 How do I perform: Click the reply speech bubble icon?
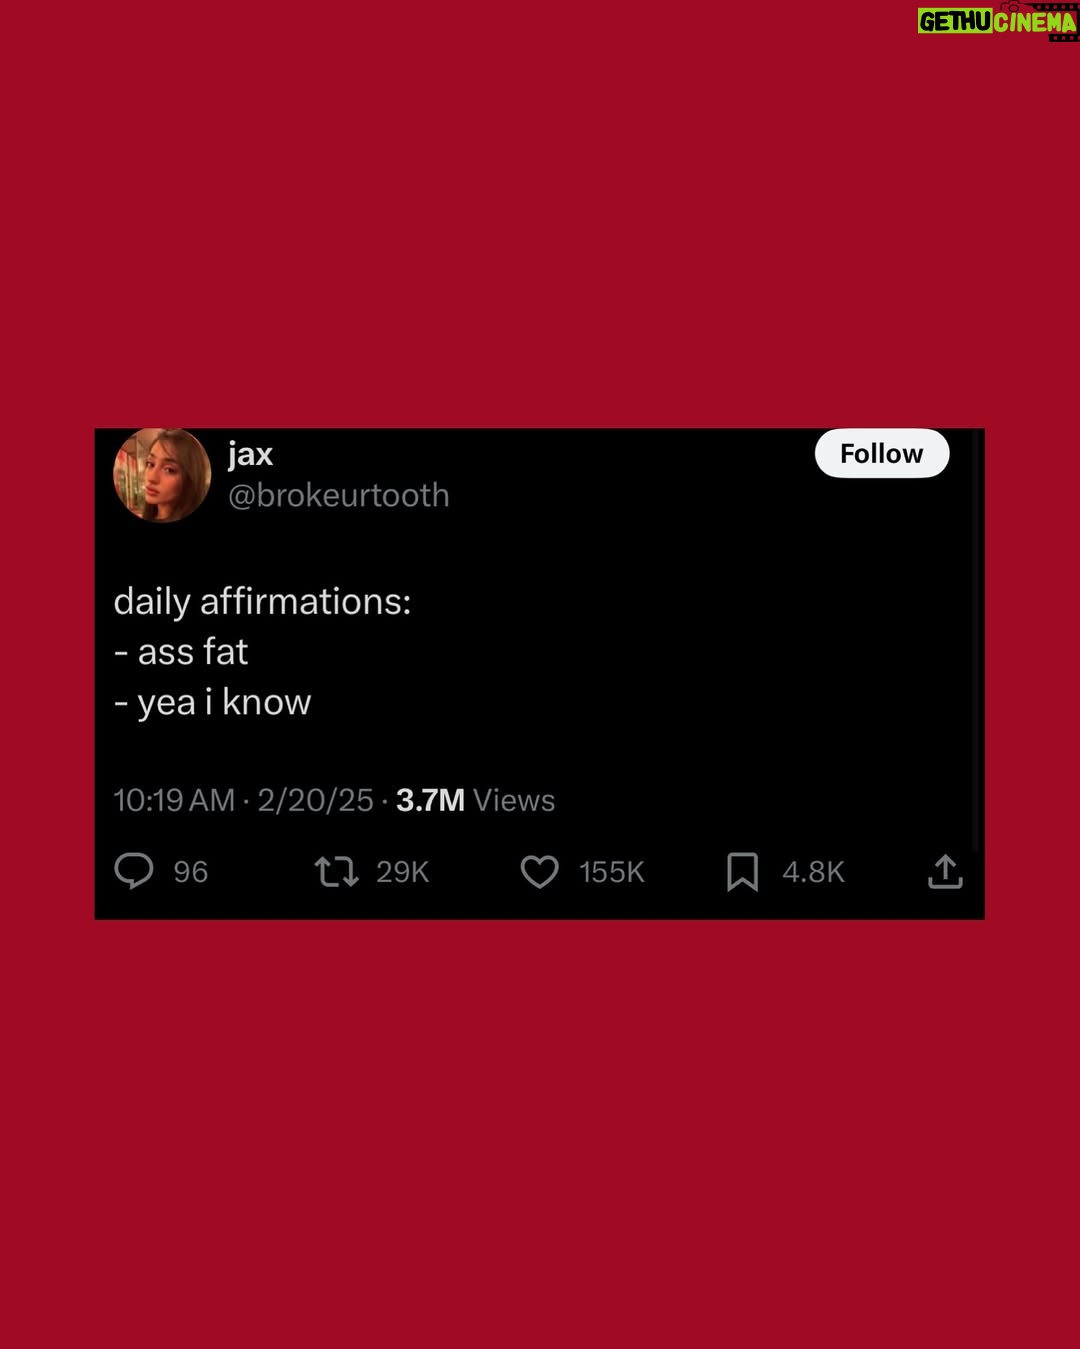[134, 871]
